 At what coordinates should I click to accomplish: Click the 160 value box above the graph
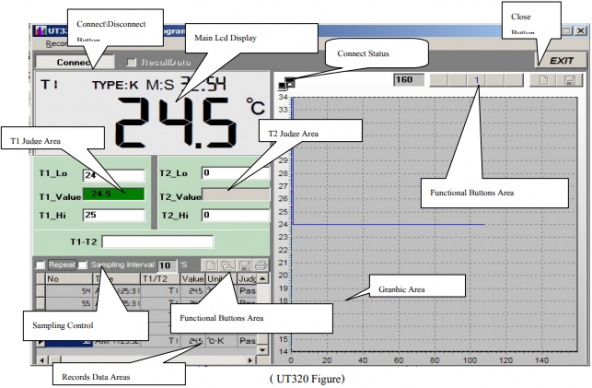(x=409, y=80)
